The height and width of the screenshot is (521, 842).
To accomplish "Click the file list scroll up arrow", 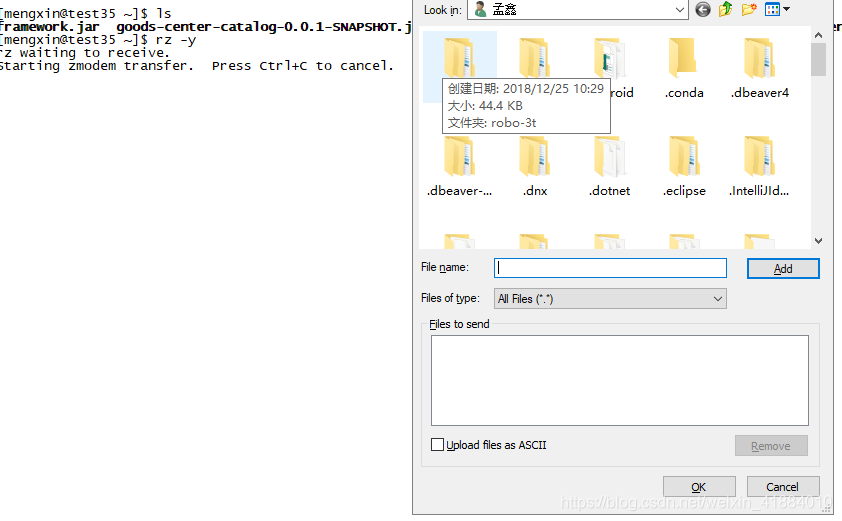I will coord(818,35).
